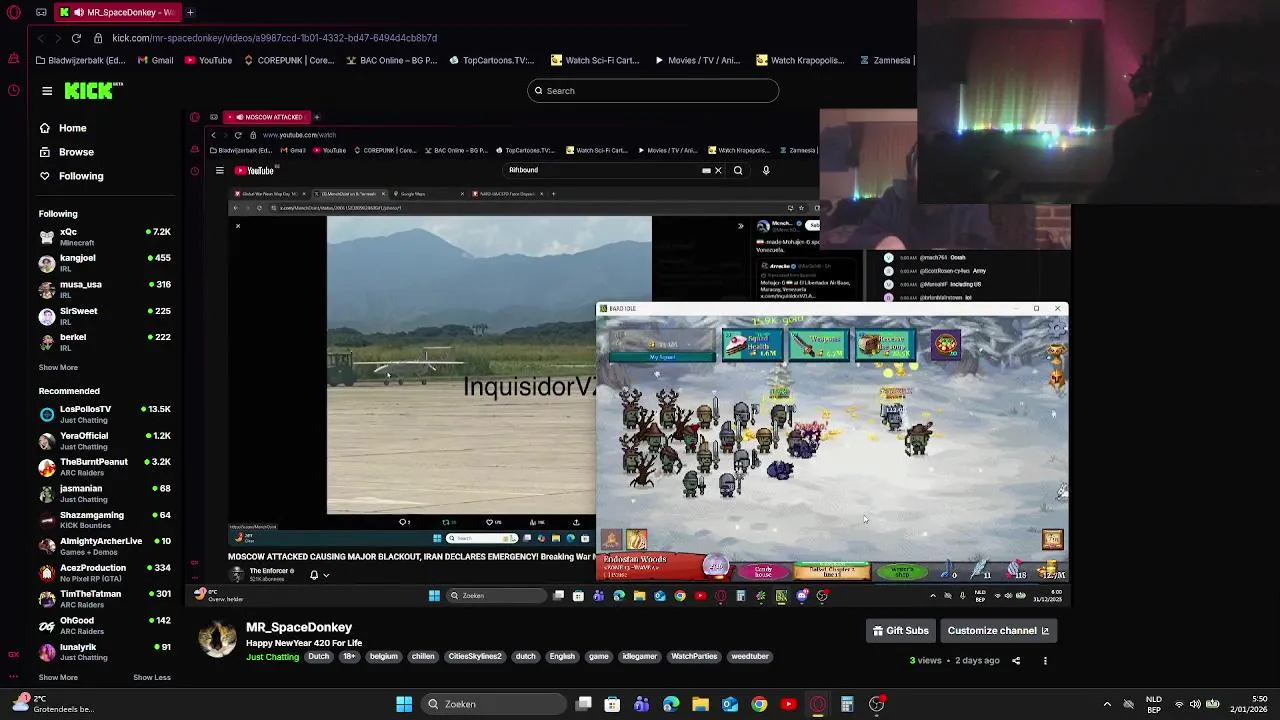The image size is (1280, 720).
Task: Click the Gift Subs button
Action: 901,631
